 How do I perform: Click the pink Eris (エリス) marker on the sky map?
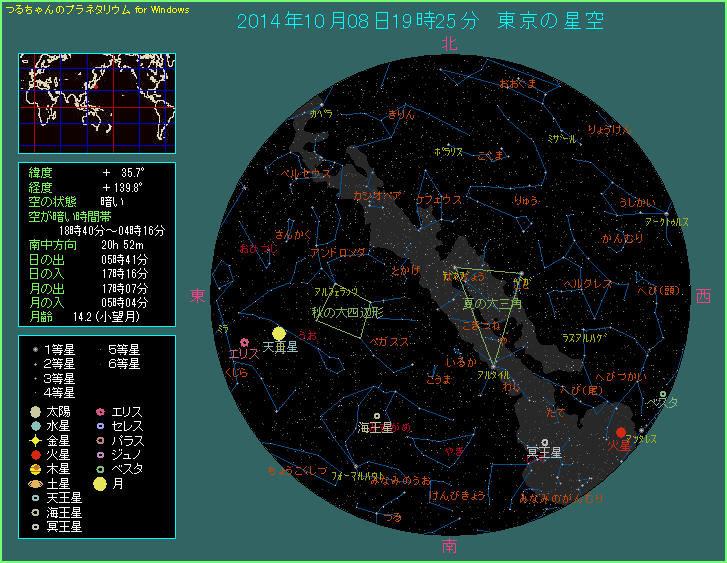pyautogui.click(x=244, y=342)
